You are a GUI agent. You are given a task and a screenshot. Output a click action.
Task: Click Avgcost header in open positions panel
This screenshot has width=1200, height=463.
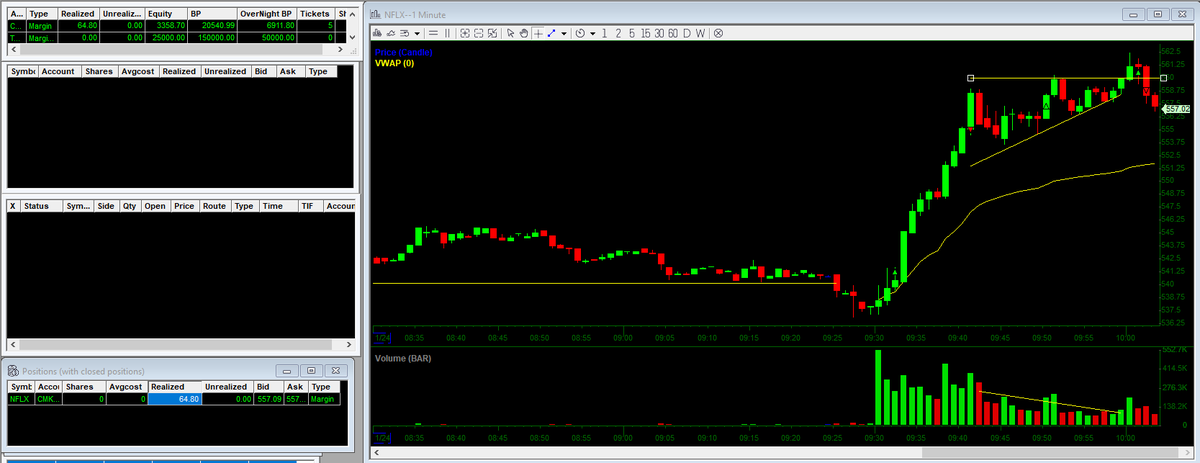138,72
